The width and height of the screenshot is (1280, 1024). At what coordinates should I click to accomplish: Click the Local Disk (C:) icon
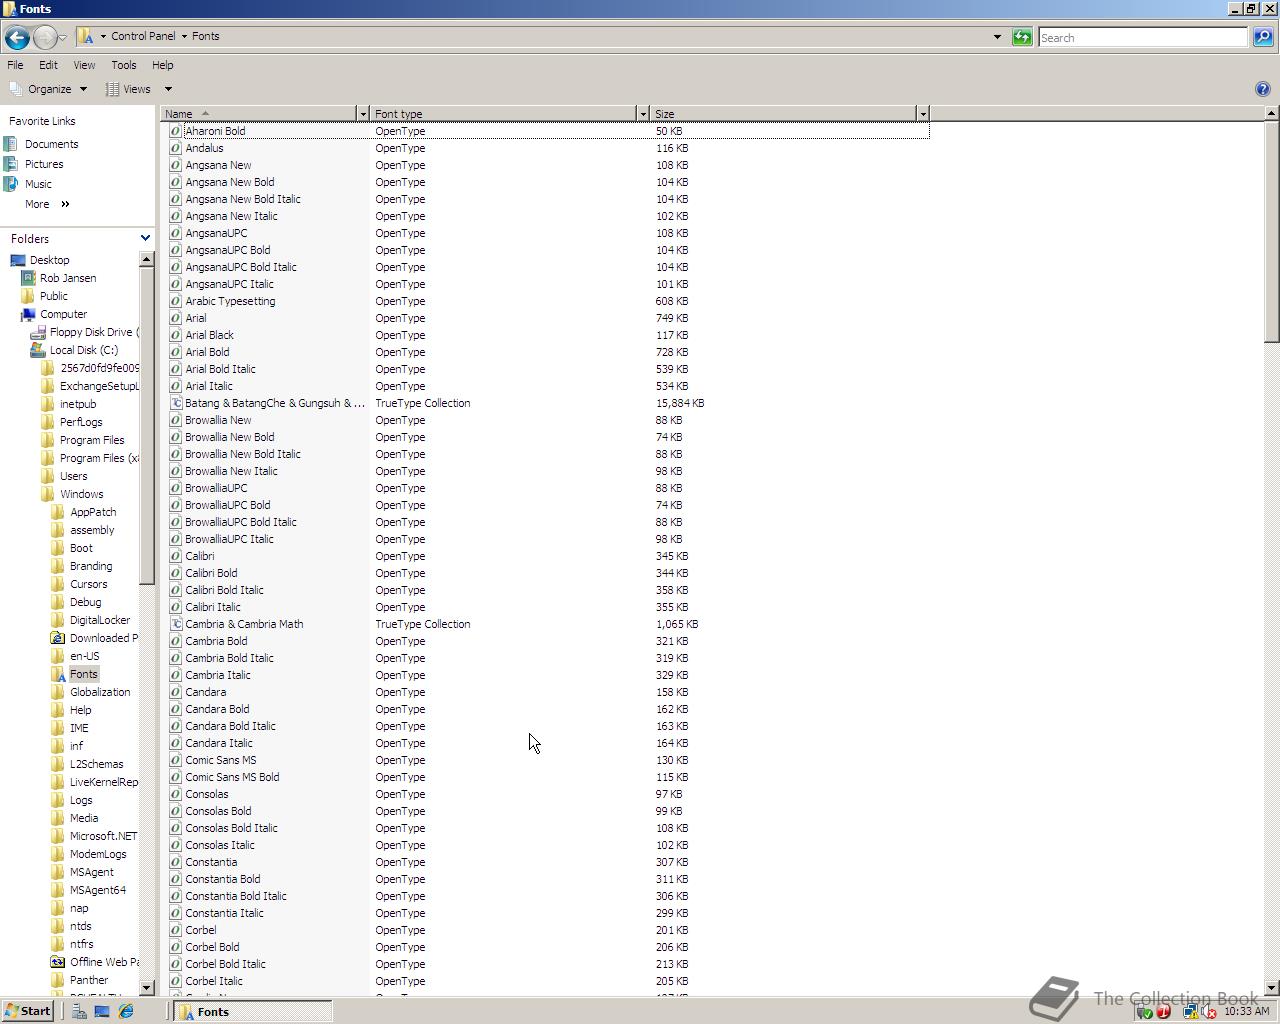pos(38,350)
